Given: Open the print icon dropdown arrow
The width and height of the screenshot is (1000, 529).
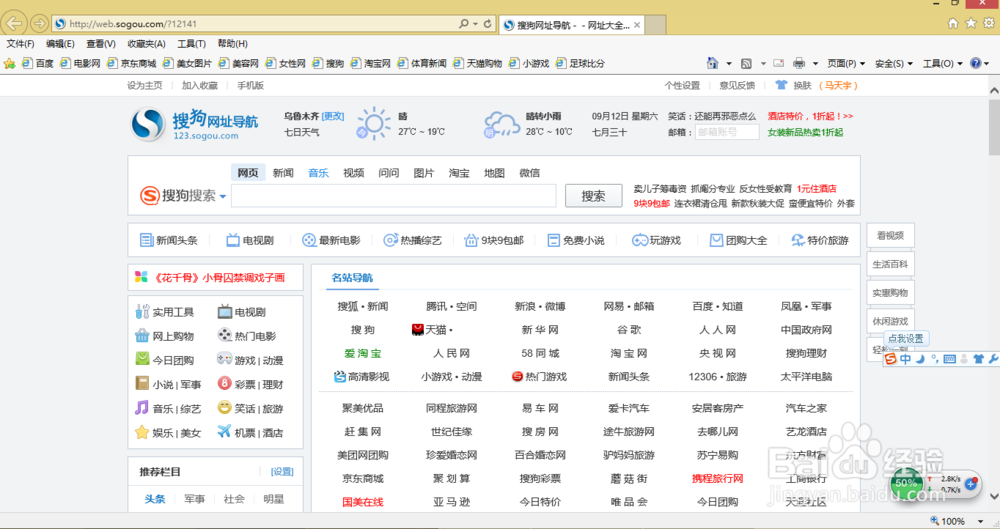Looking at the screenshot, I should coord(815,64).
